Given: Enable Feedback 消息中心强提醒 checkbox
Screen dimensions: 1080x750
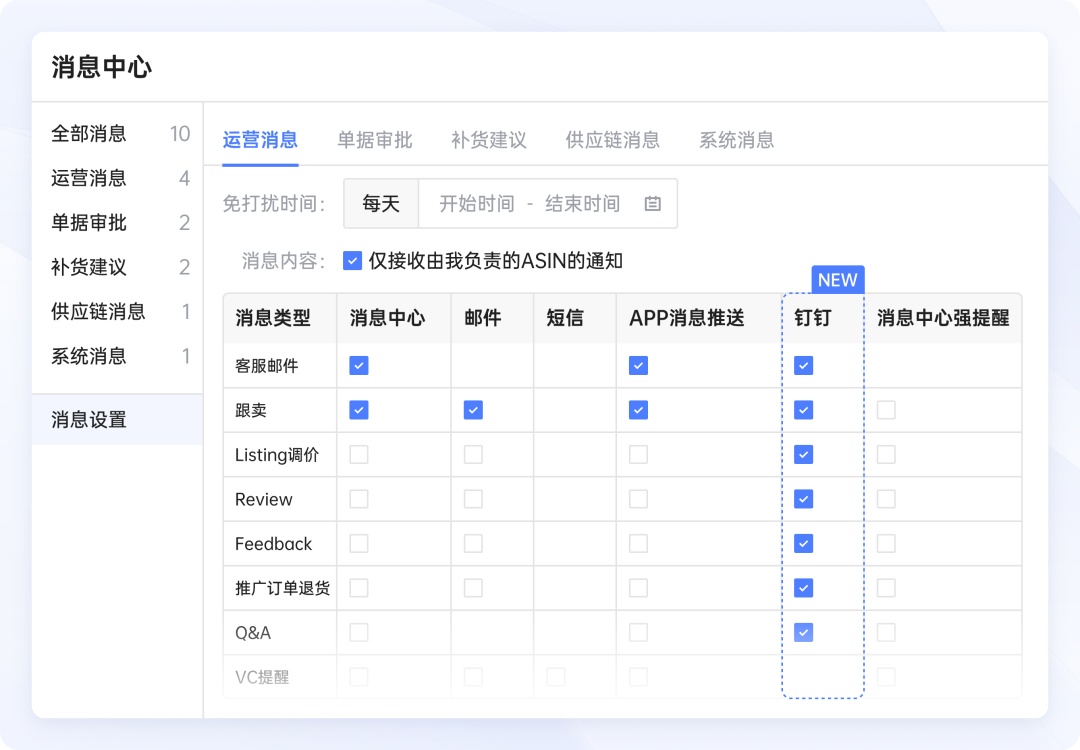Looking at the screenshot, I should tap(886, 543).
